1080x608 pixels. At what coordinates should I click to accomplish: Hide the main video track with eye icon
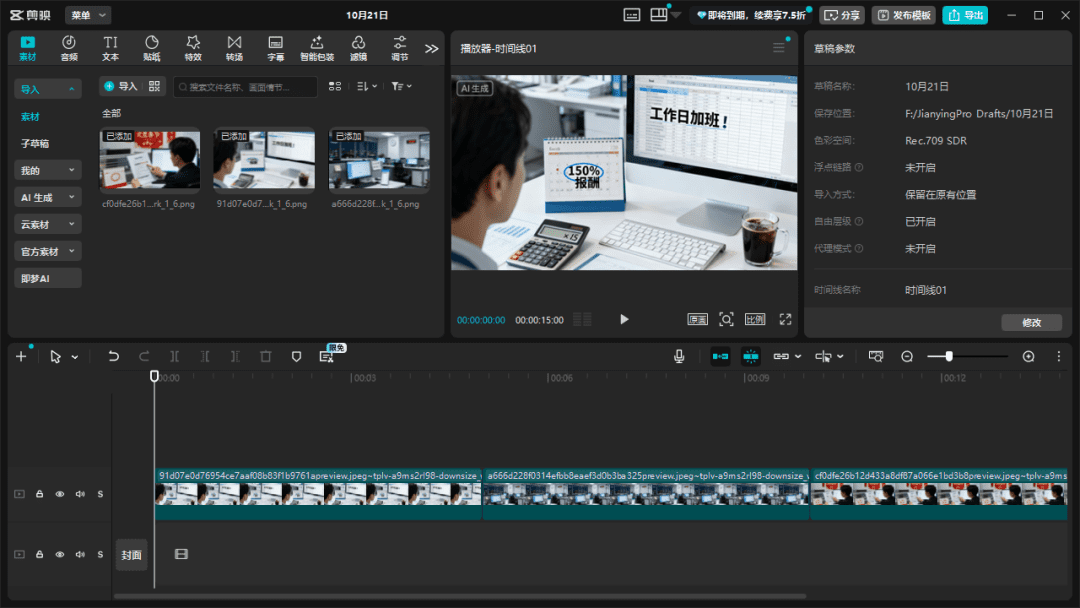tap(60, 494)
